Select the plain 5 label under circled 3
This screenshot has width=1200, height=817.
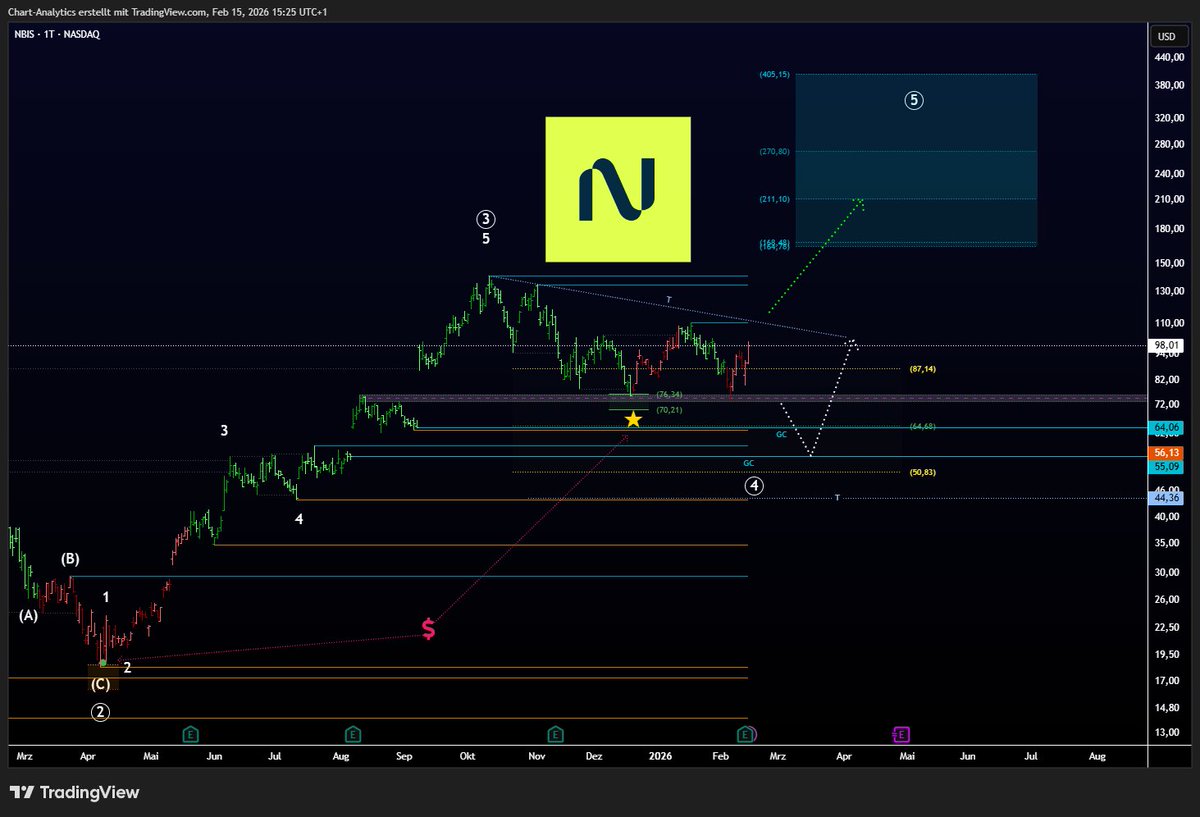[x=486, y=239]
